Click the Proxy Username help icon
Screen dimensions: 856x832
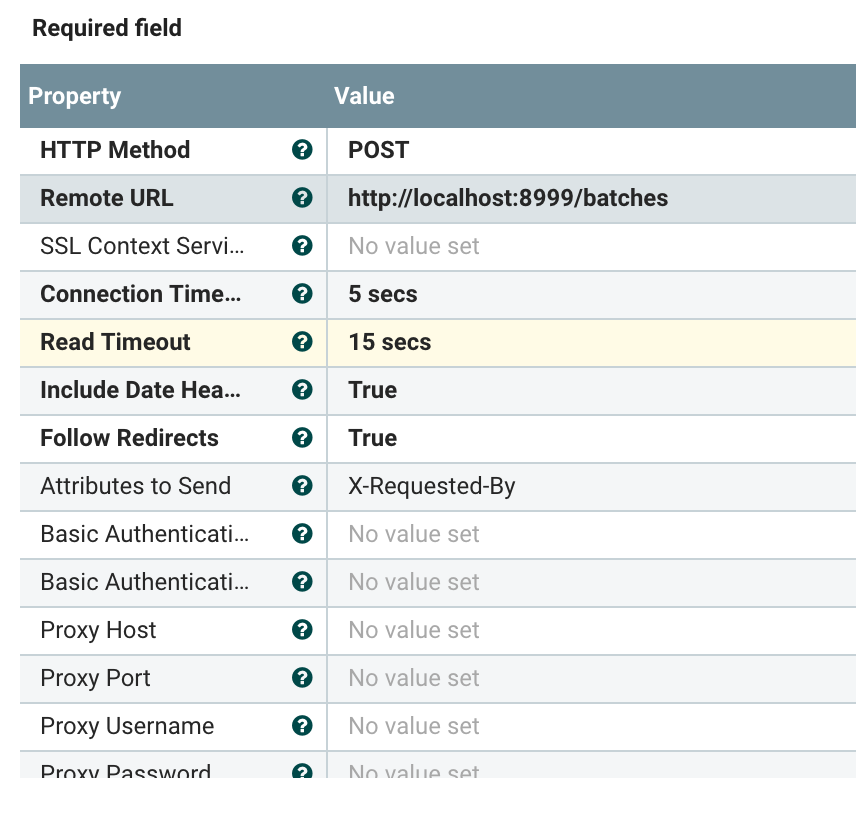(x=302, y=726)
